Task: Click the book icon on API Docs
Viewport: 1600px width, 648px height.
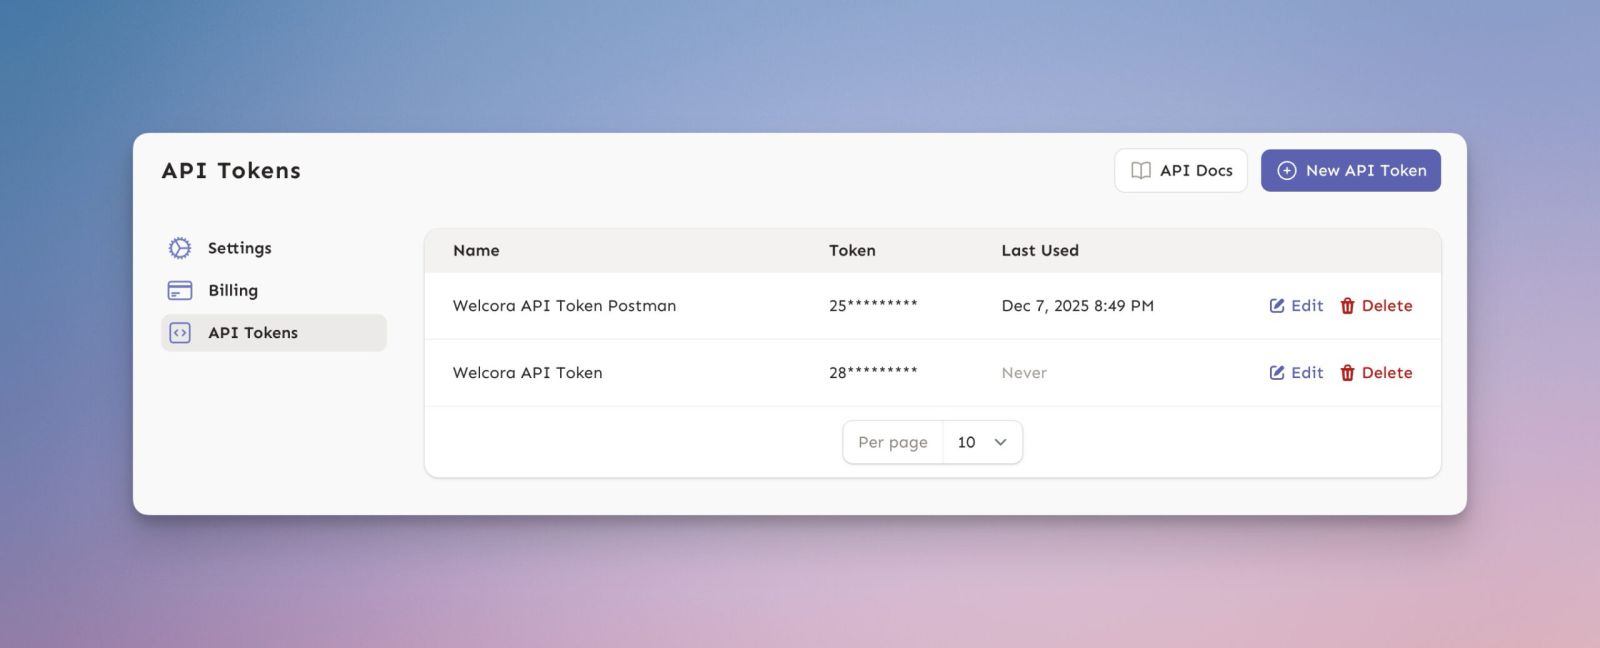Action: pos(1140,171)
